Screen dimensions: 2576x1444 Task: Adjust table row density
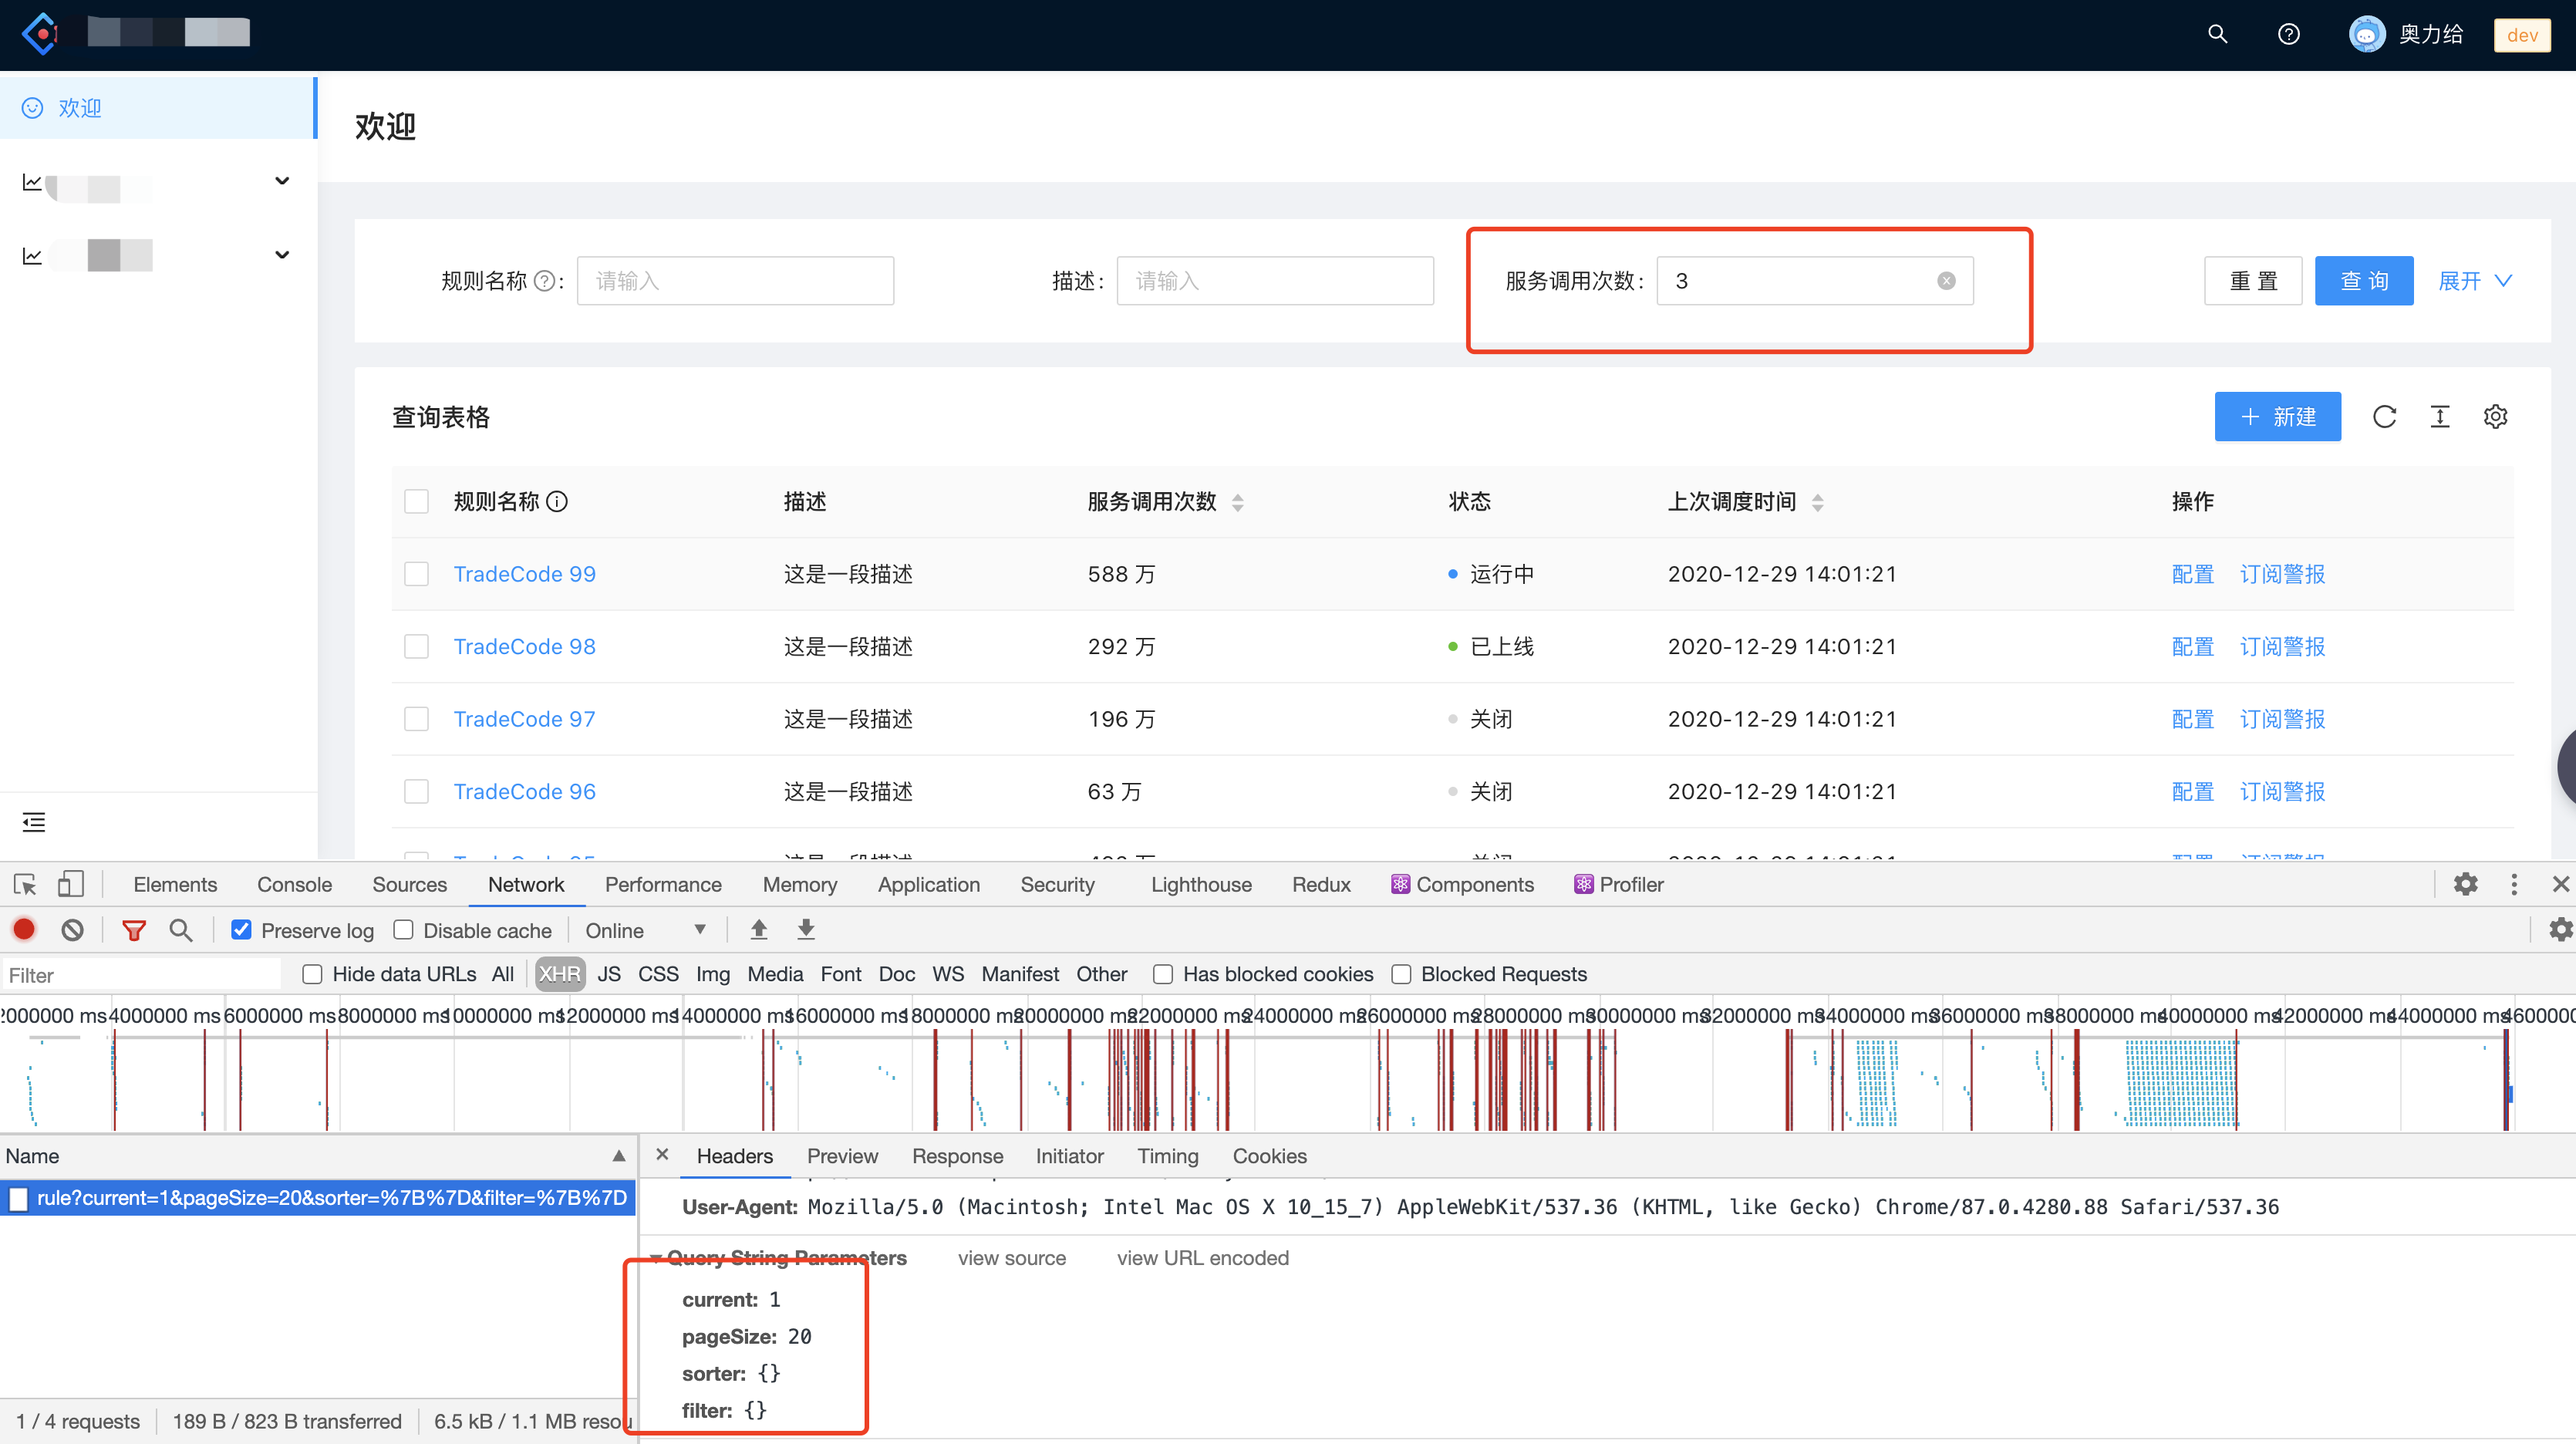pyautogui.click(x=2440, y=416)
